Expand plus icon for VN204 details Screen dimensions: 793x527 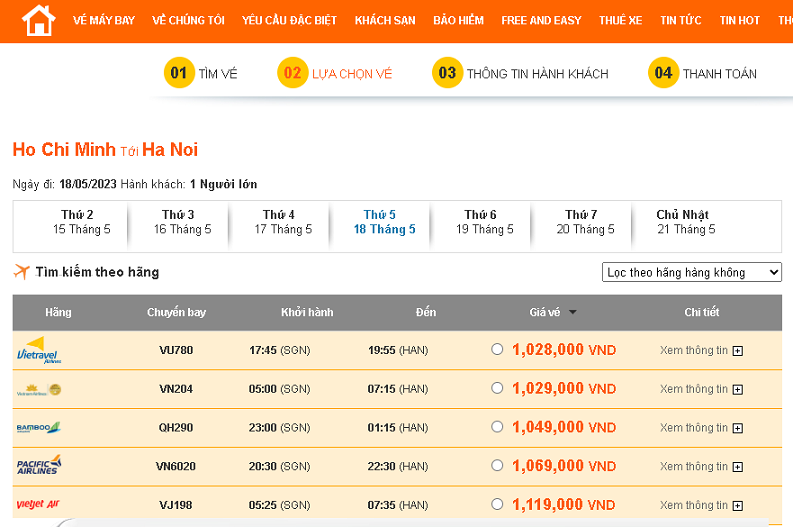click(738, 389)
